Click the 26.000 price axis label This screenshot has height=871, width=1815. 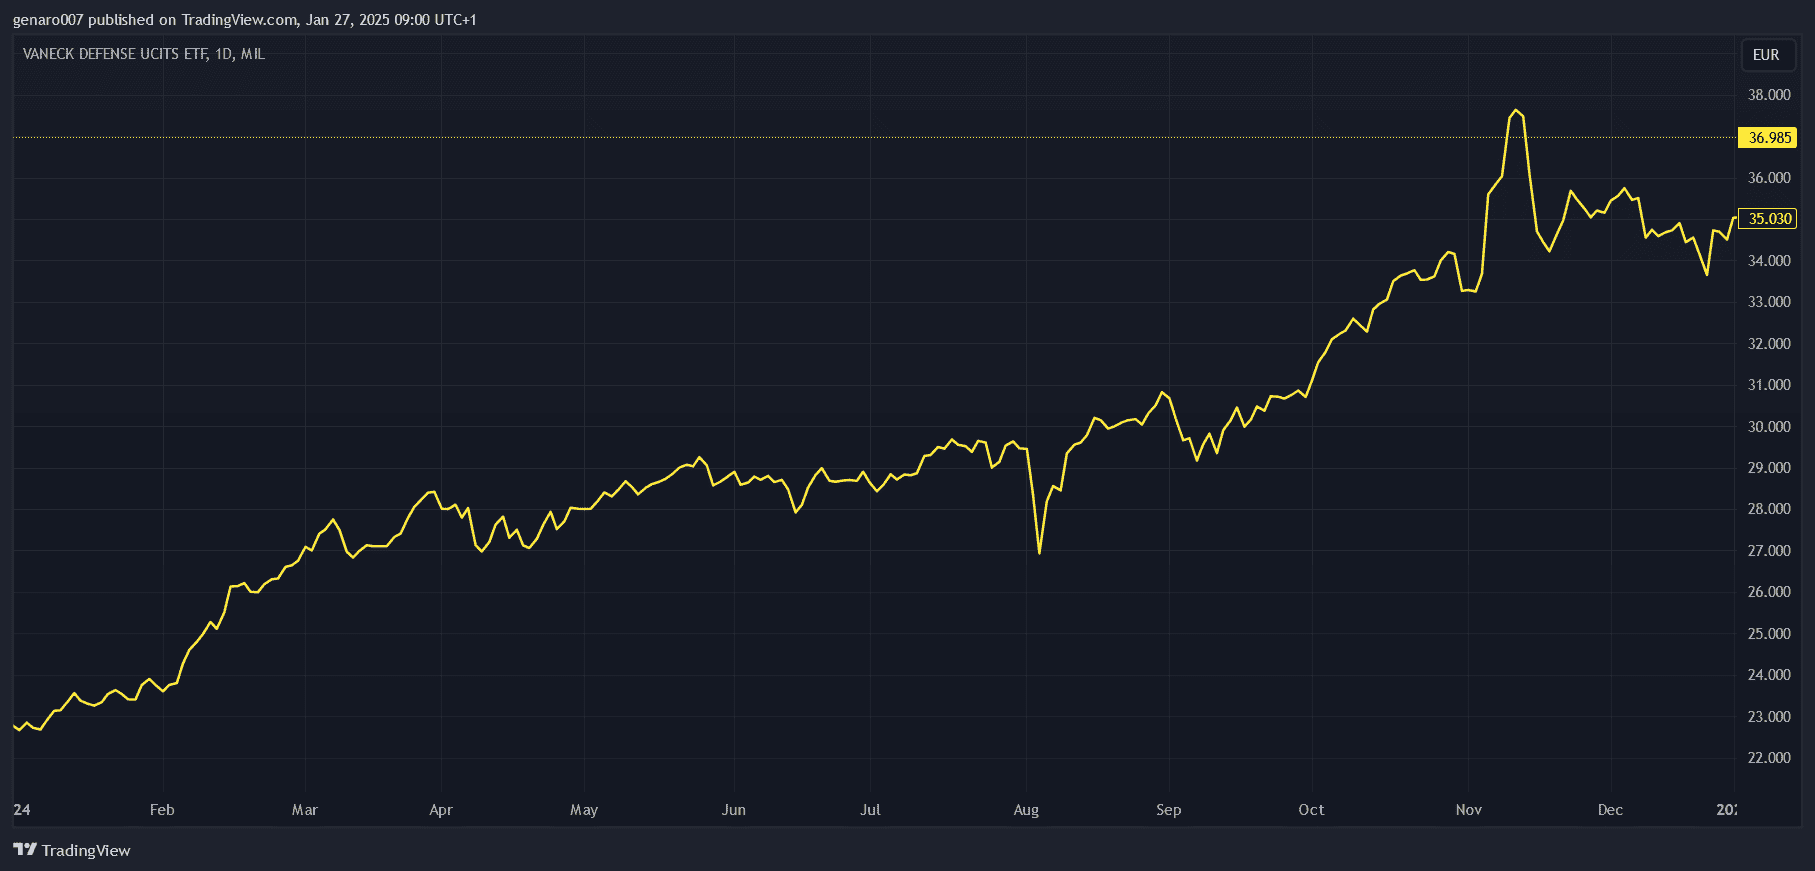(1768, 592)
